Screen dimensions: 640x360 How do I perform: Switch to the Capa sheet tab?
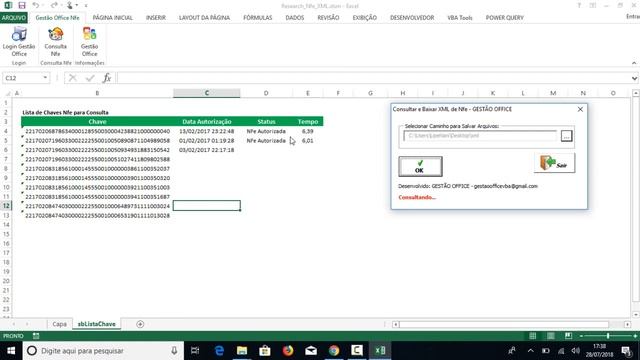[x=60, y=324]
